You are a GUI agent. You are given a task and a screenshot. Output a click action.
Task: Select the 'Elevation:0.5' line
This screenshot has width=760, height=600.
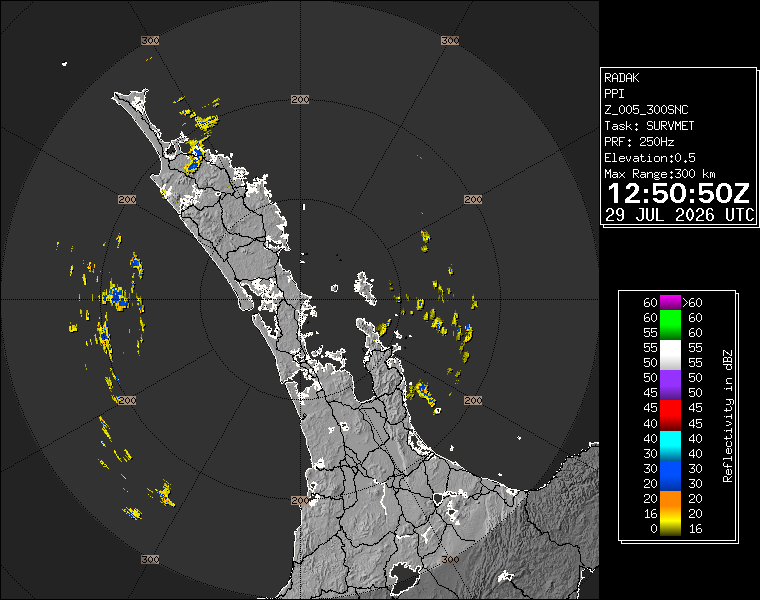point(650,158)
